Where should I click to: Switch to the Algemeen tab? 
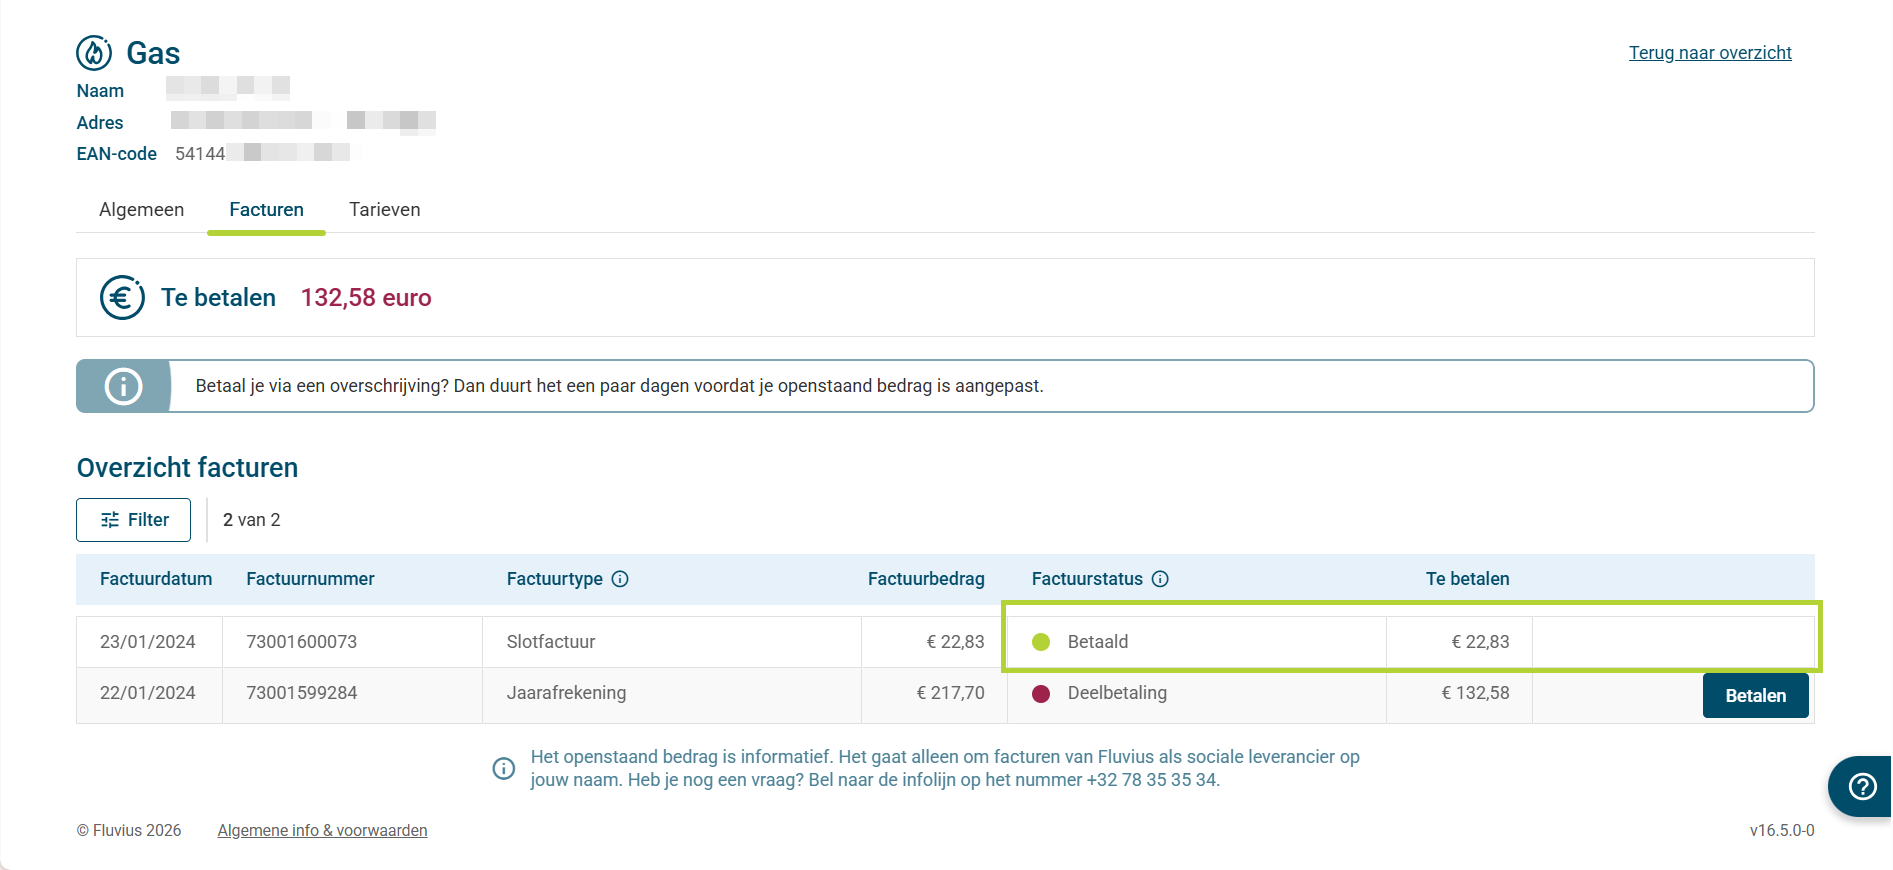tap(141, 210)
